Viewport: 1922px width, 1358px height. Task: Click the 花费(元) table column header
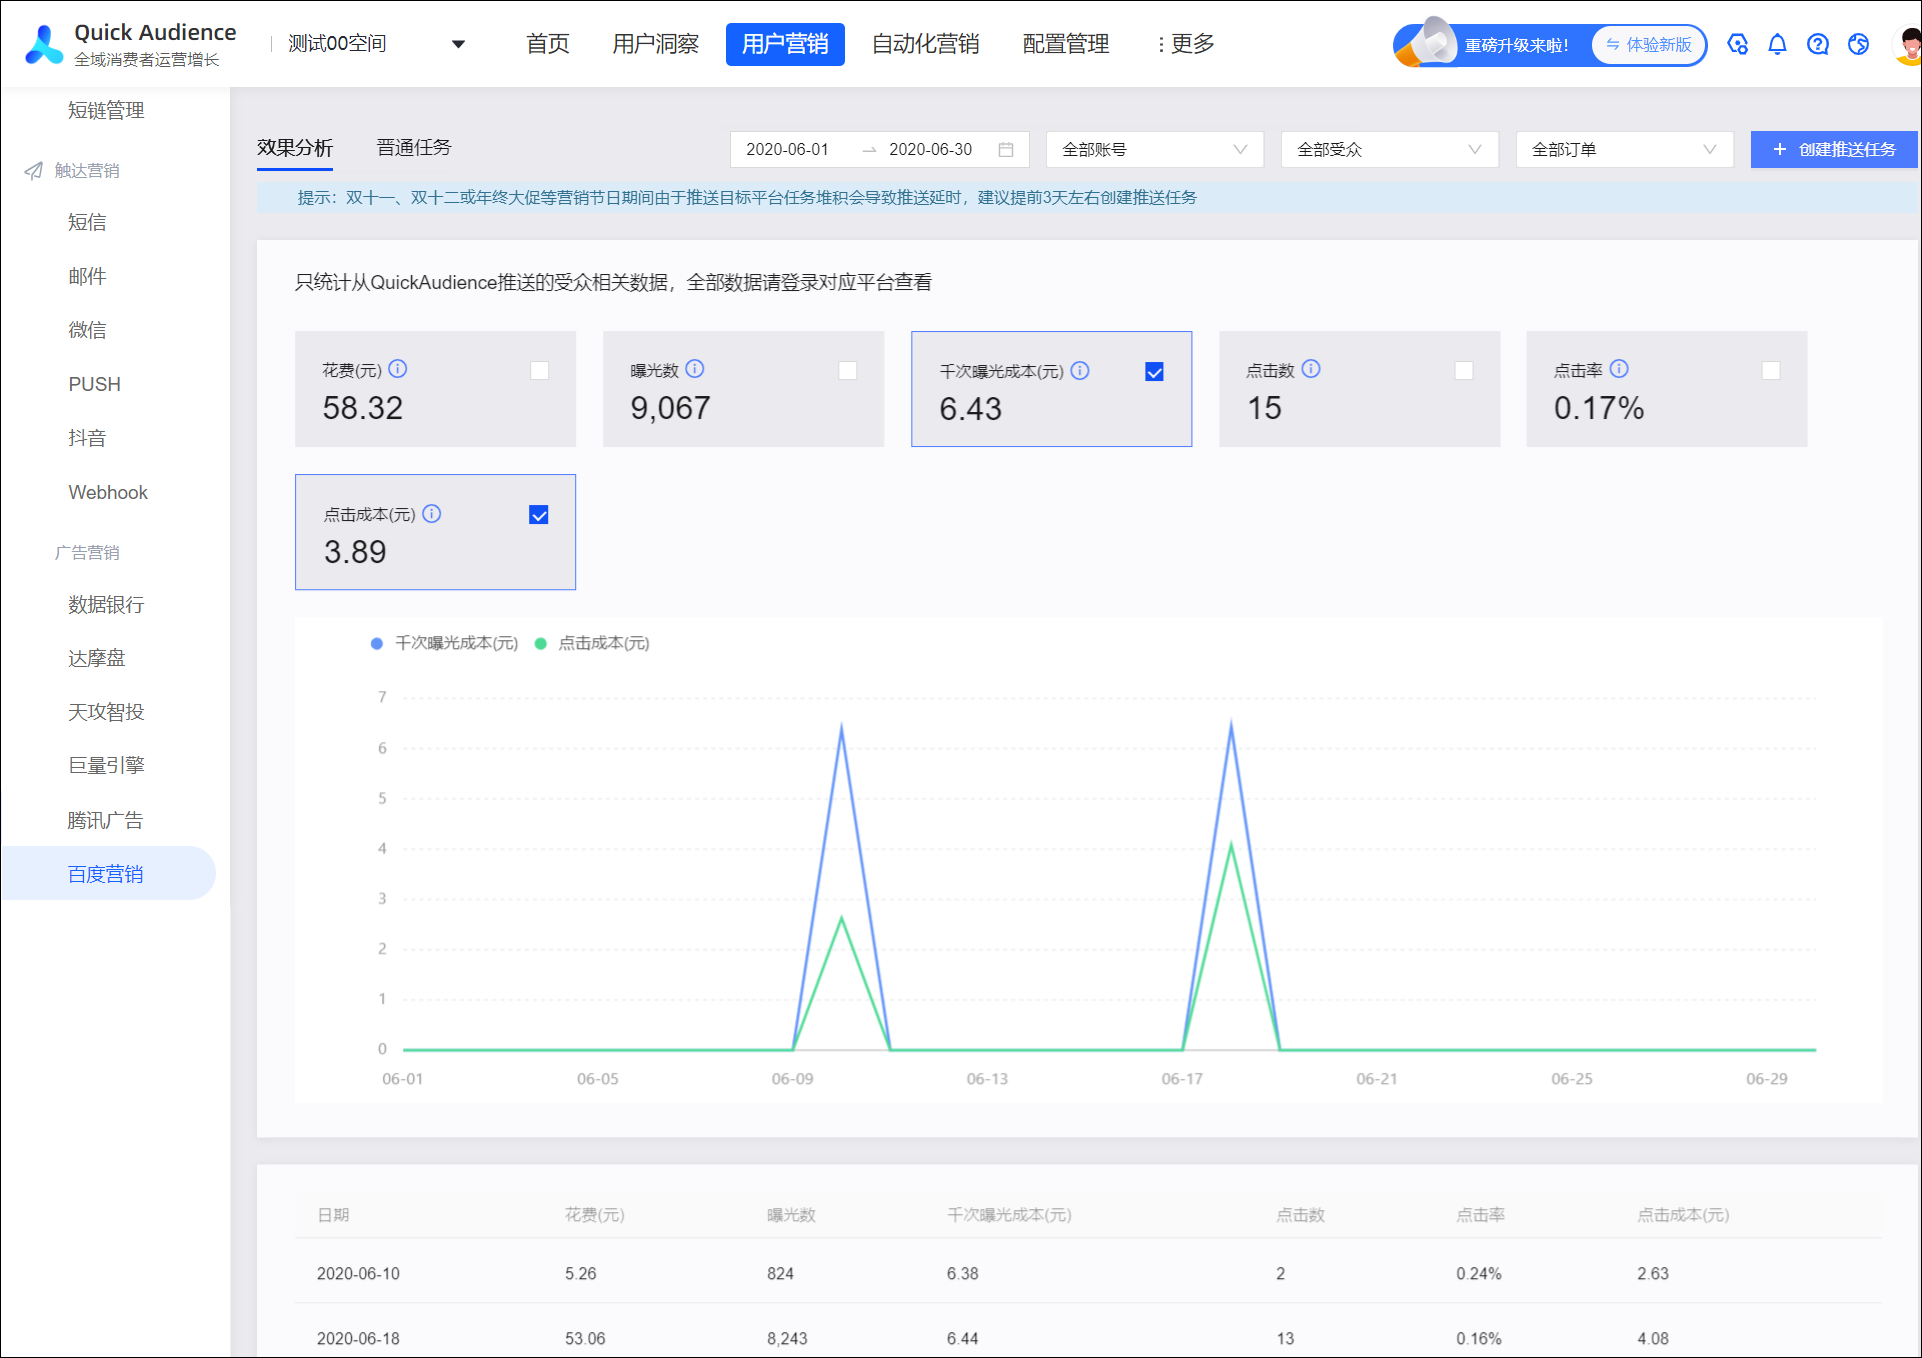[595, 1215]
